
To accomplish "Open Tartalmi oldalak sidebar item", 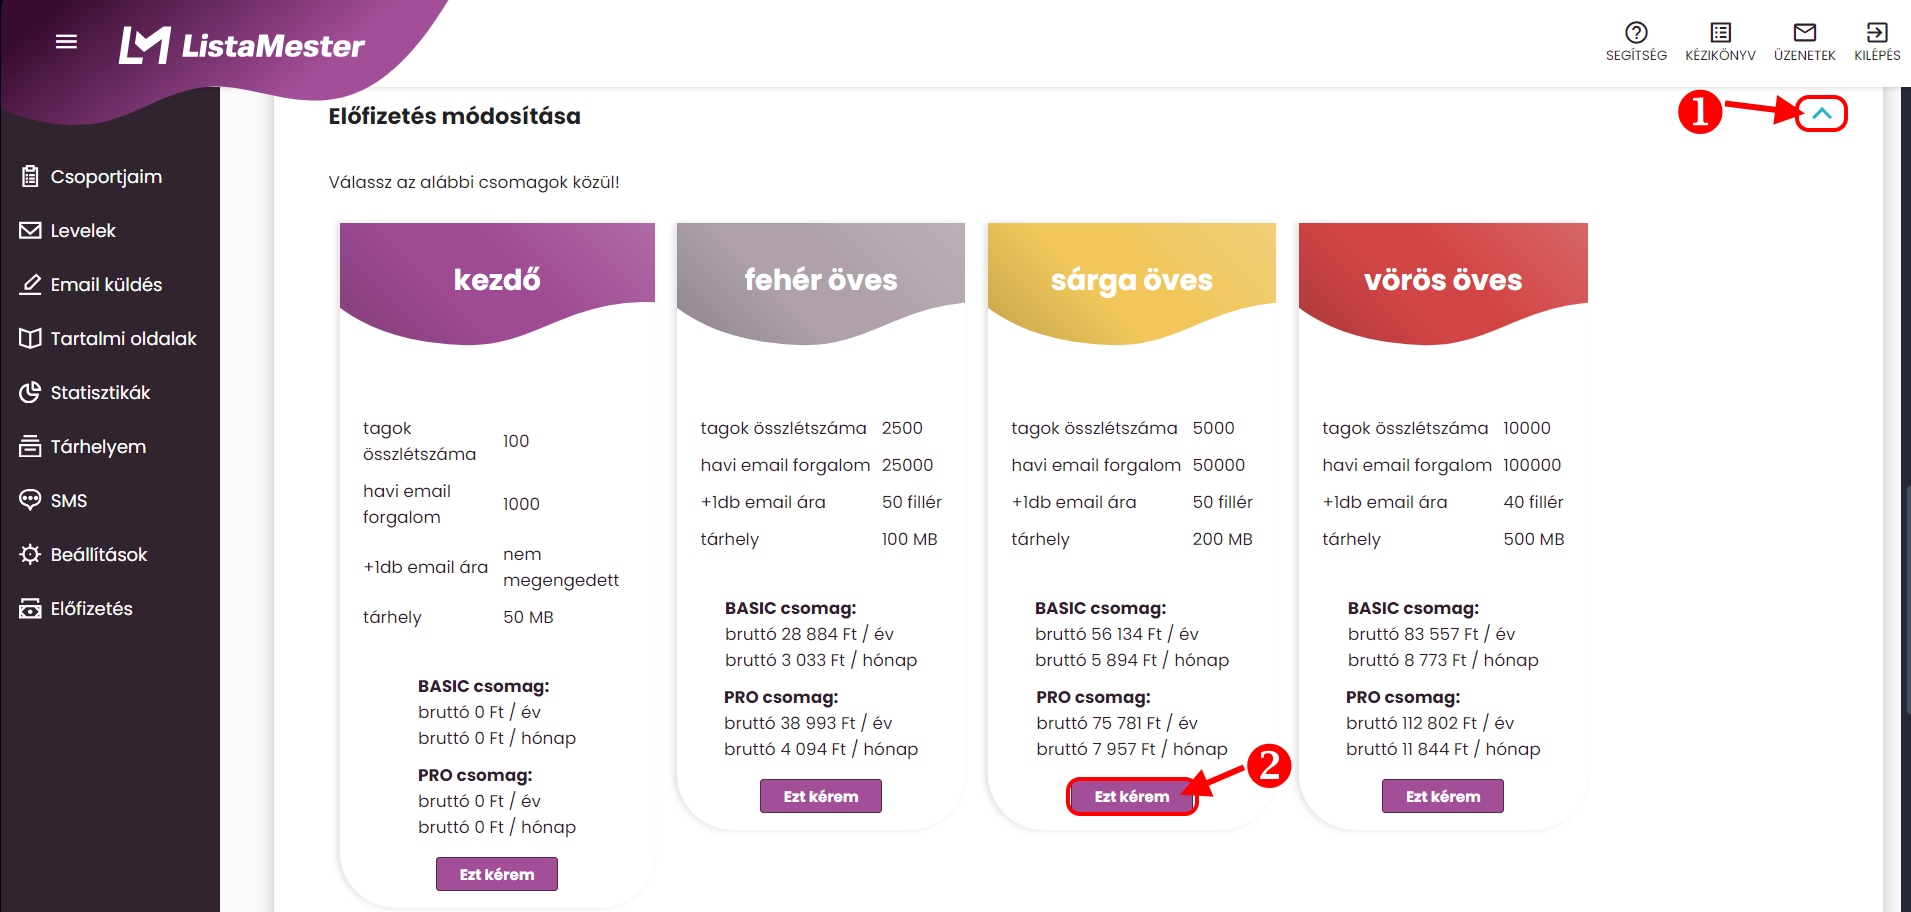I will (x=123, y=339).
